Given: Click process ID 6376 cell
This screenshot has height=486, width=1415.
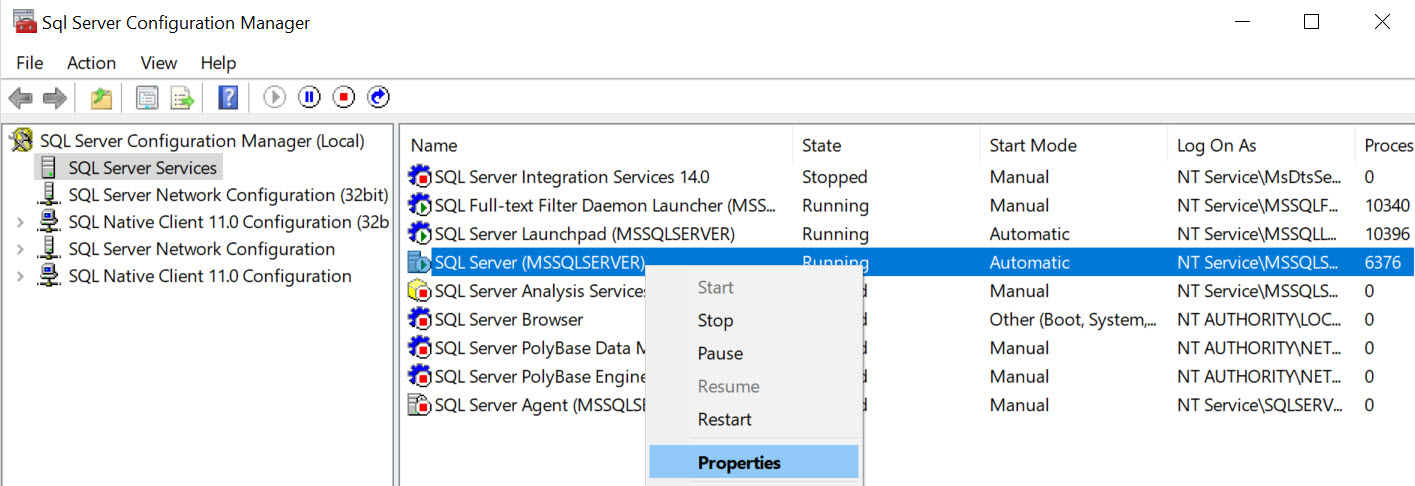Looking at the screenshot, I should pyautogui.click(x=1382, y=263).
